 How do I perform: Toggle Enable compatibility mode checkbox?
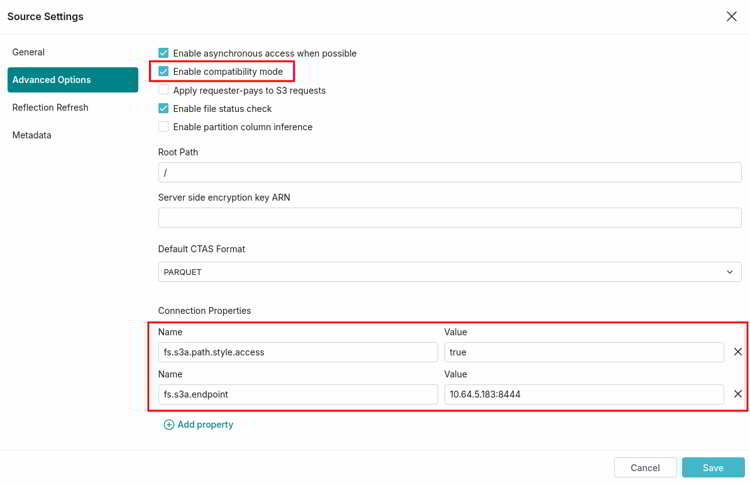coord(164,71)
